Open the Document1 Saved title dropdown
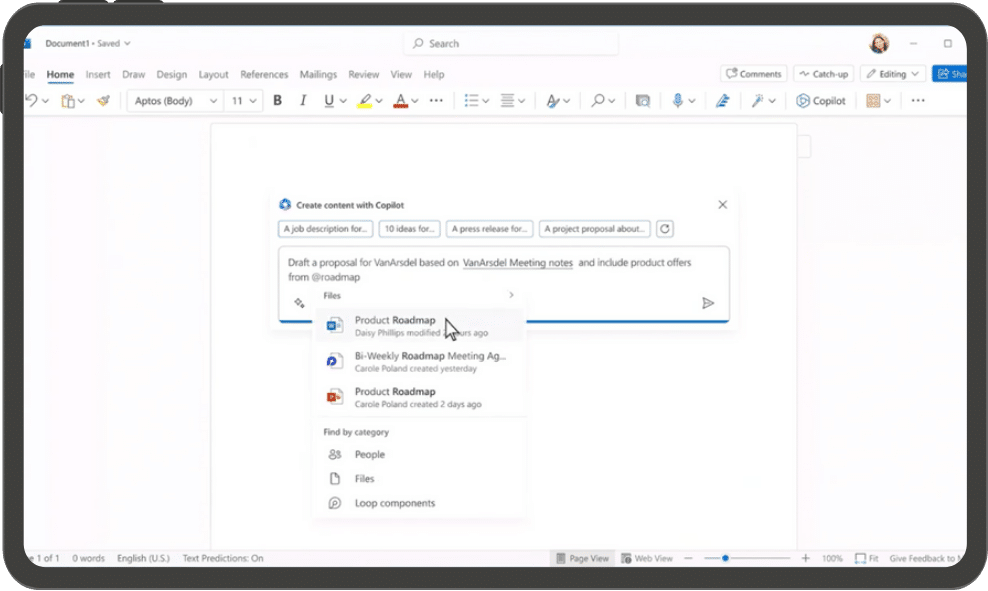The height and width of the screenshot is (591, 988). [x=88, y=43]
